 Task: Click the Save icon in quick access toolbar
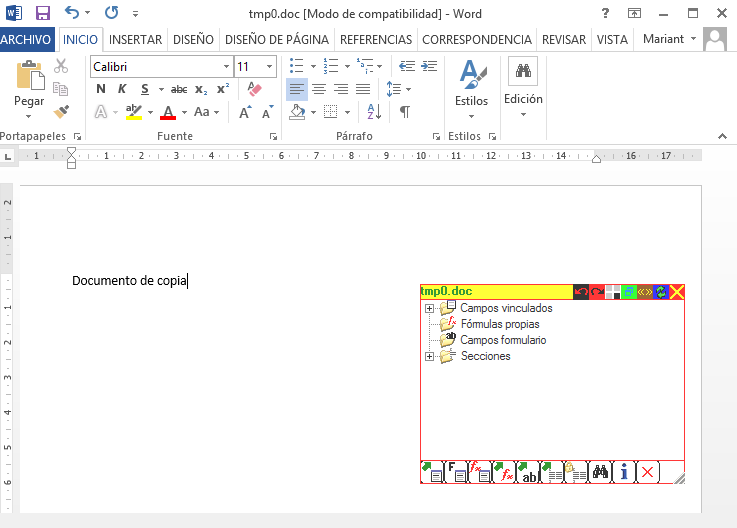tap(43, 13)
